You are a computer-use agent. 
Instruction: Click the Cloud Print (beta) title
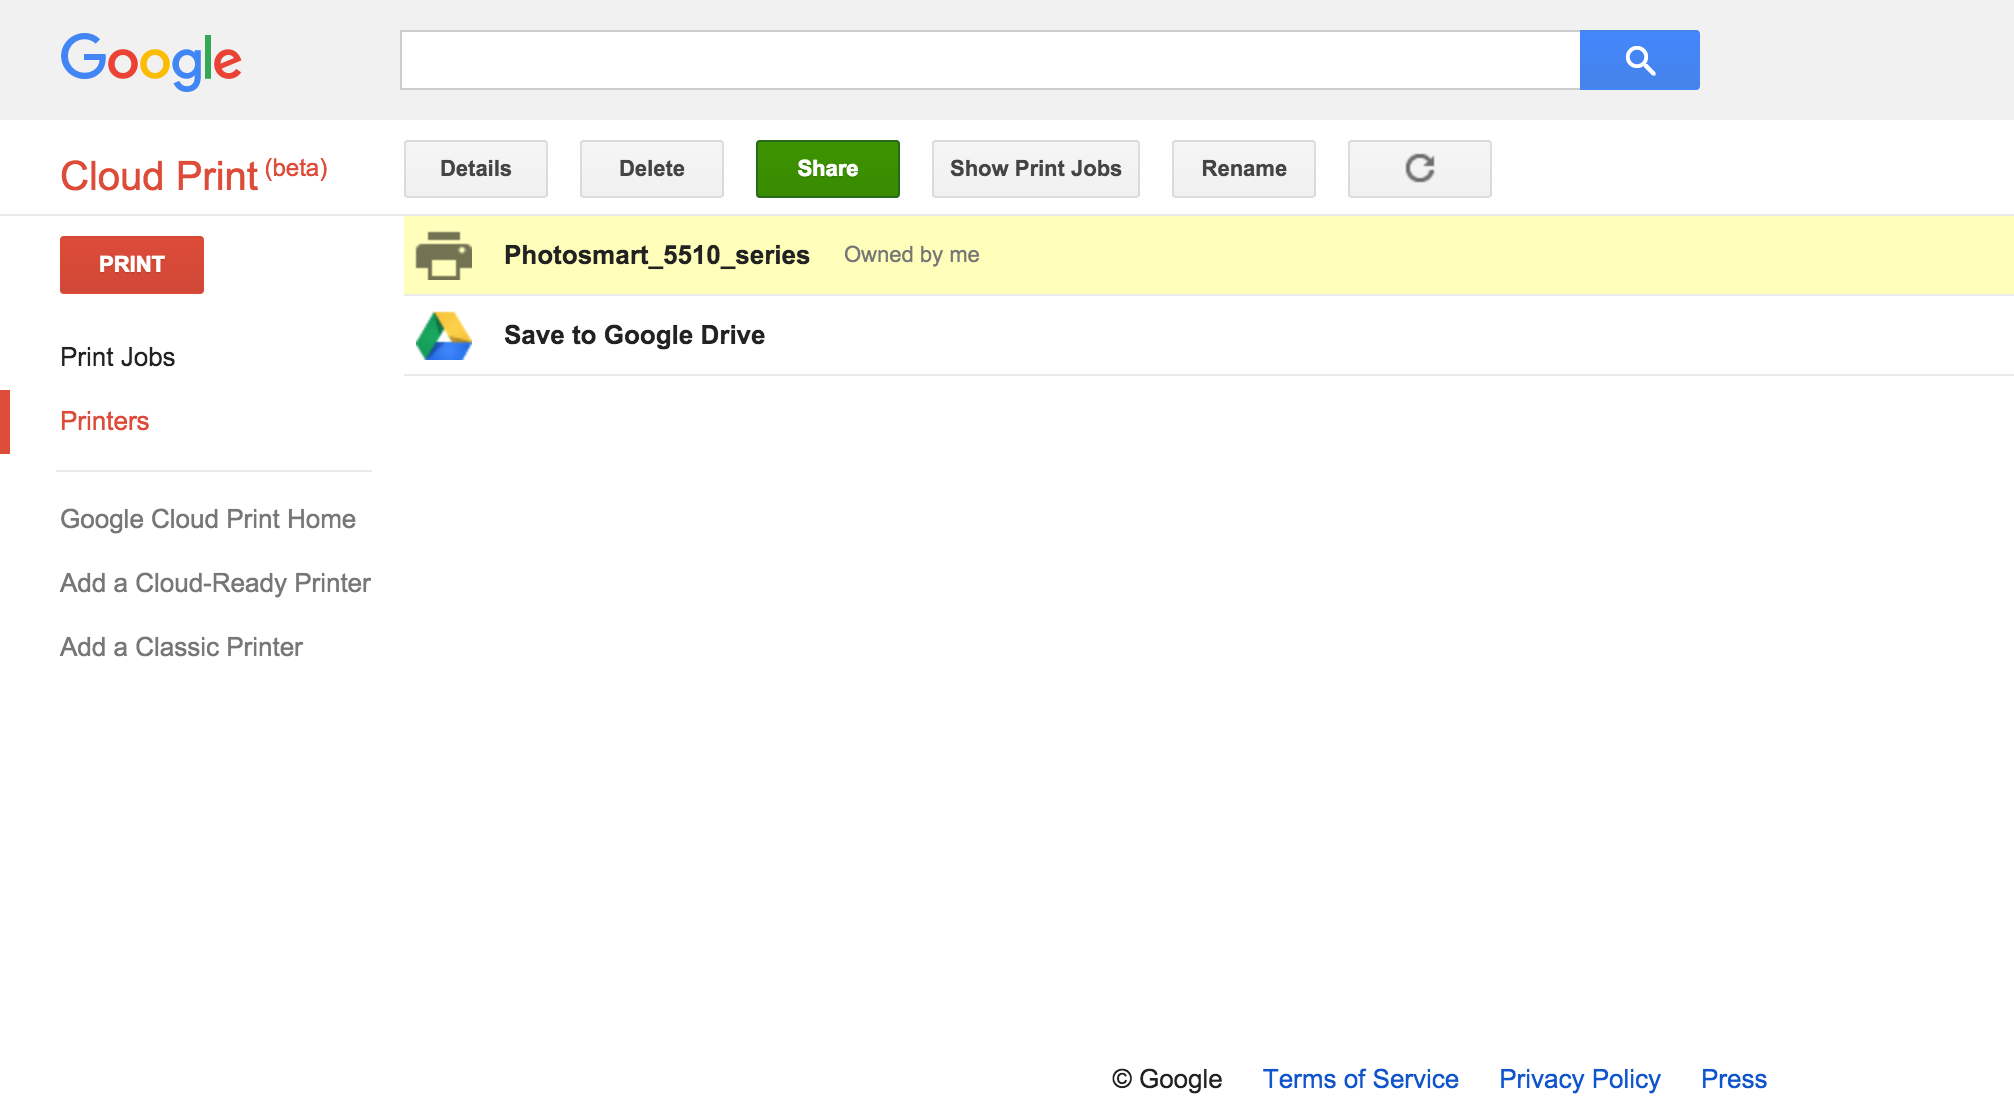click(x=194, y=175)
